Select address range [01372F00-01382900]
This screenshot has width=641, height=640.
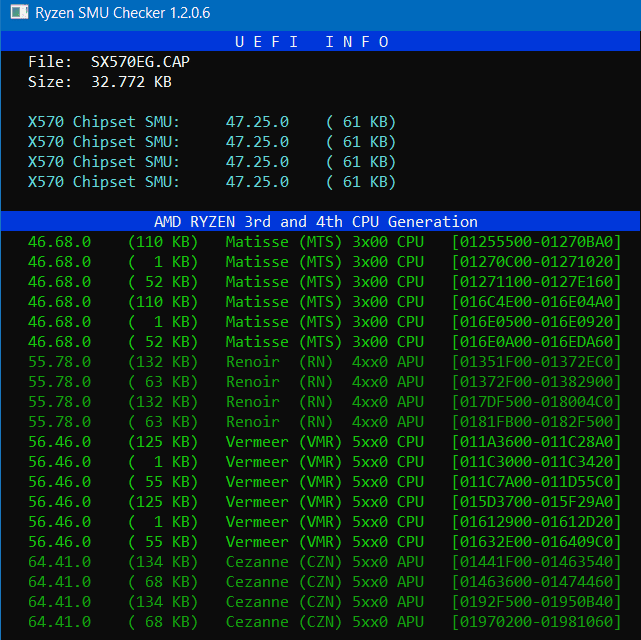(536, 382)
